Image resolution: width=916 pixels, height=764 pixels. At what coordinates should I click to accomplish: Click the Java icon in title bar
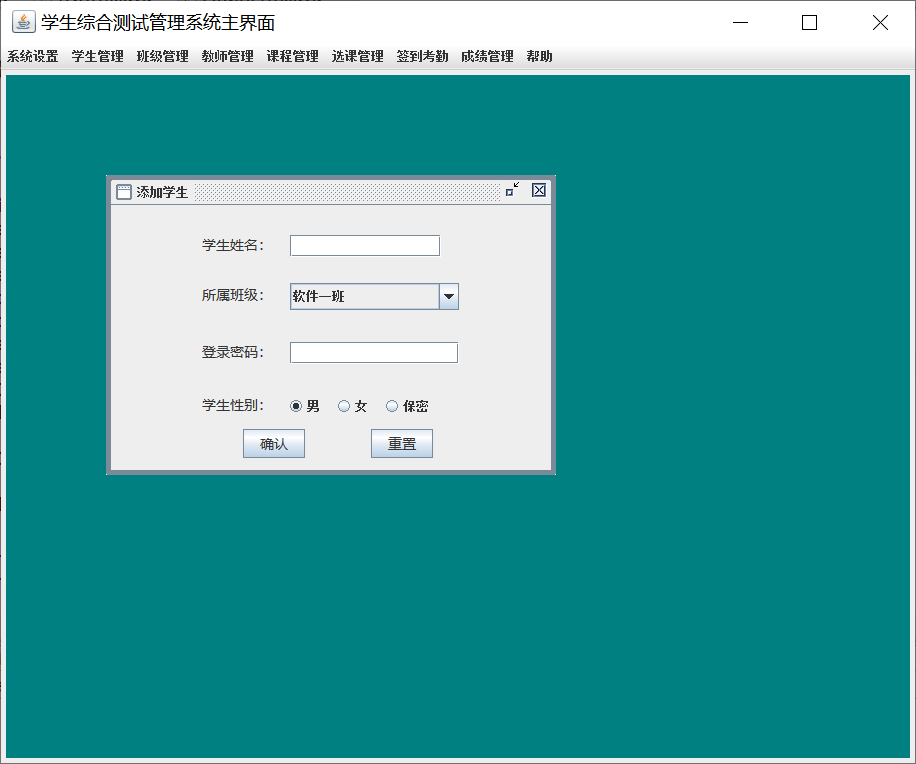(23, 22)
